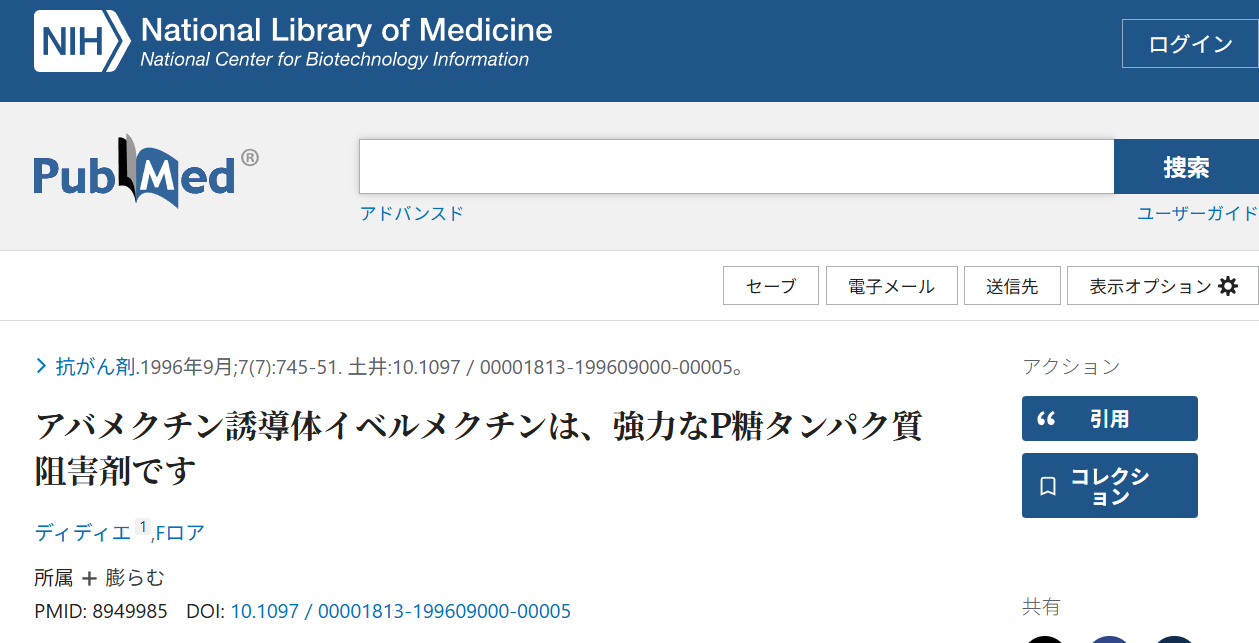This screenshot has height=643, width=1259.
Task: Click the 電子メール email button
Action: click(x=891, y=286)
